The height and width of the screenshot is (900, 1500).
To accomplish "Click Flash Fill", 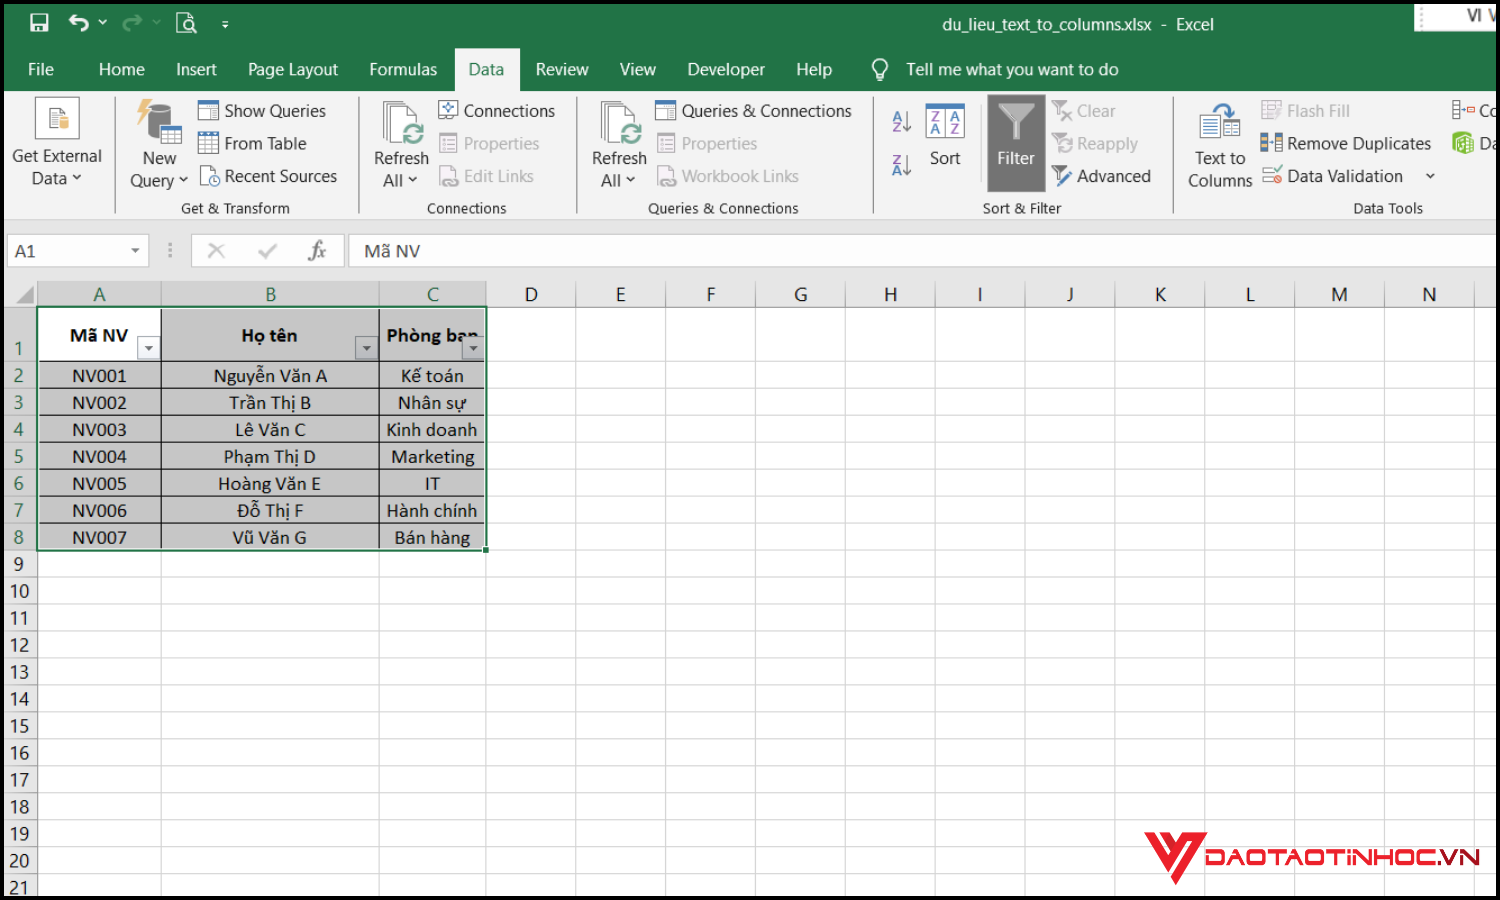I will [x=1305, y=111].
